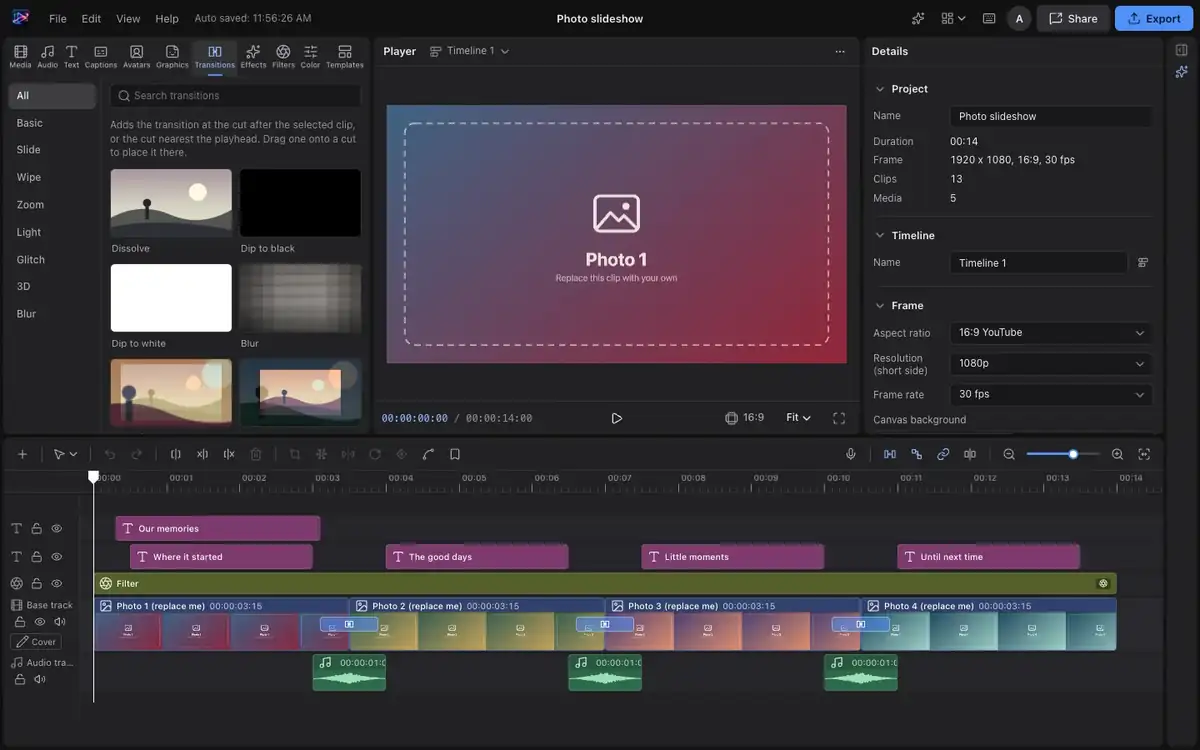Open the Templates panel
The image size is (1200, 750).
344,56
